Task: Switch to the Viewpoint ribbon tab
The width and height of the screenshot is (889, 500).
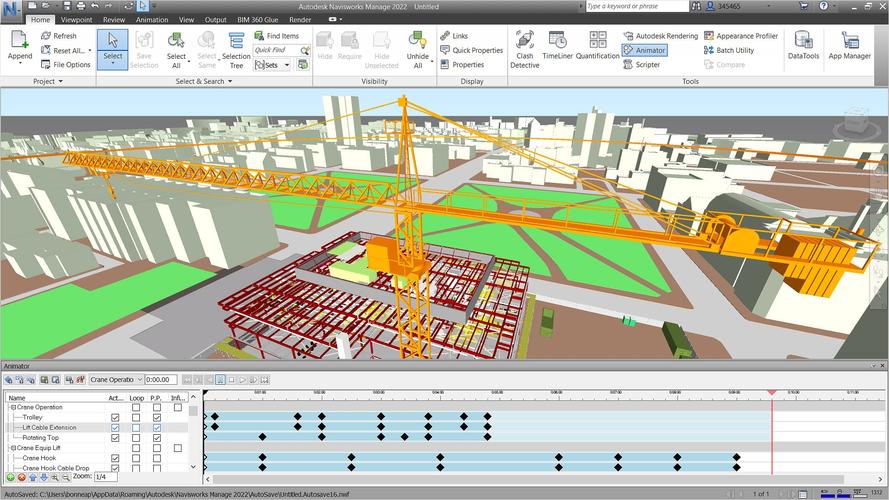Action: 76,19
